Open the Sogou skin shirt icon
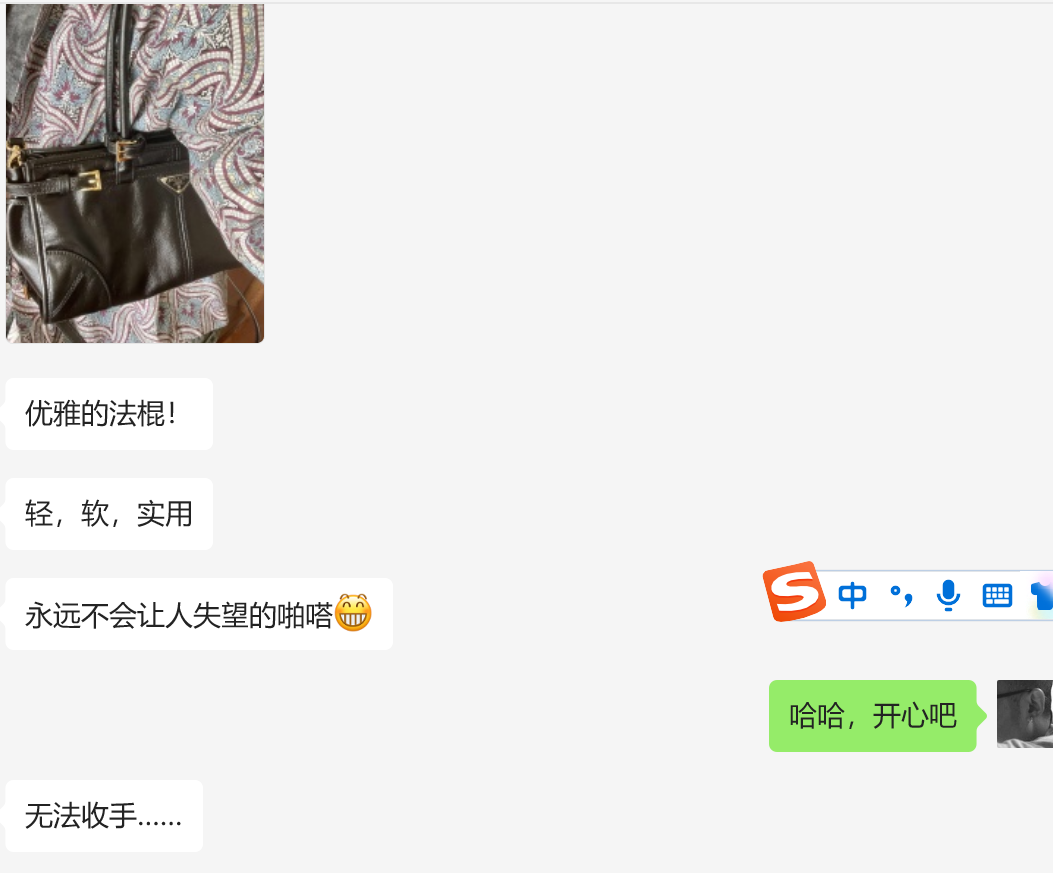The width and height of the screenshot is (1053, 873). point(1042,595)
